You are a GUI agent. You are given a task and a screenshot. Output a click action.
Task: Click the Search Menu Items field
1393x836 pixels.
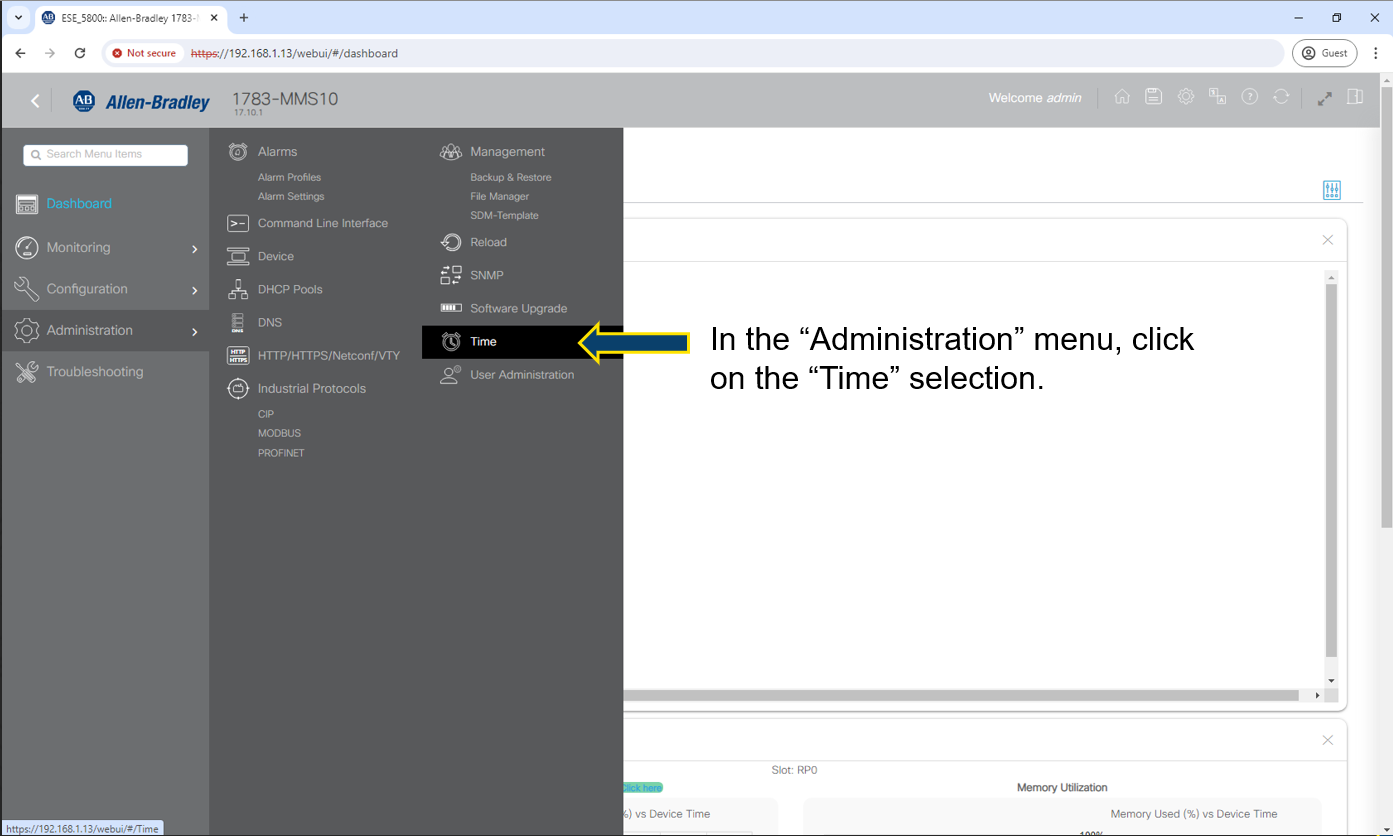pyautogui.click(x=106, y=155)
